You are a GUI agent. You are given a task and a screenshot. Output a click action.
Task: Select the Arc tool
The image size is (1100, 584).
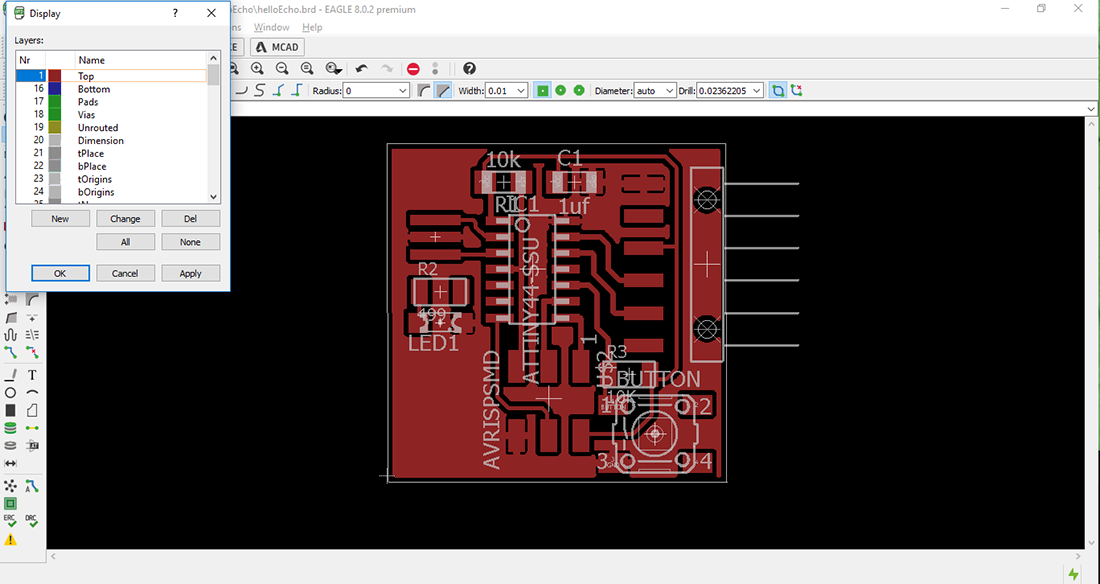click(x=32, y=392)
